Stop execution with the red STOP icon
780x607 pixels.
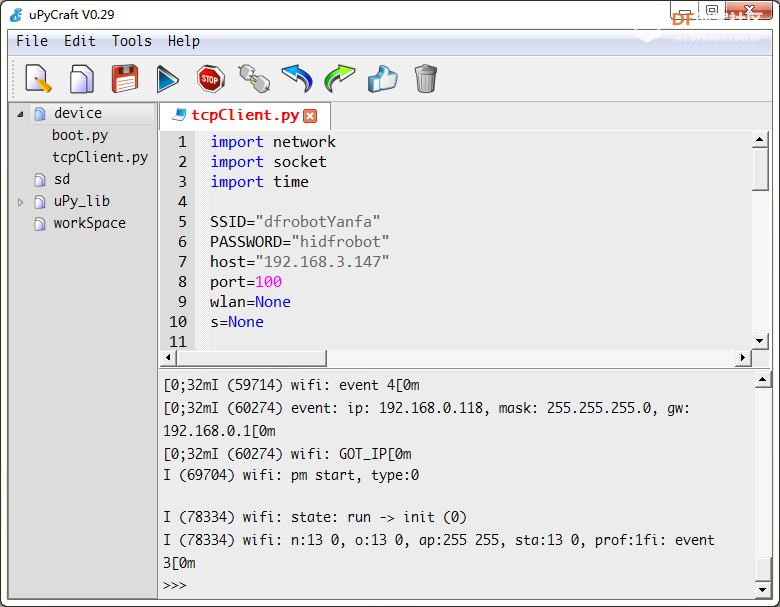click(210, 79)
